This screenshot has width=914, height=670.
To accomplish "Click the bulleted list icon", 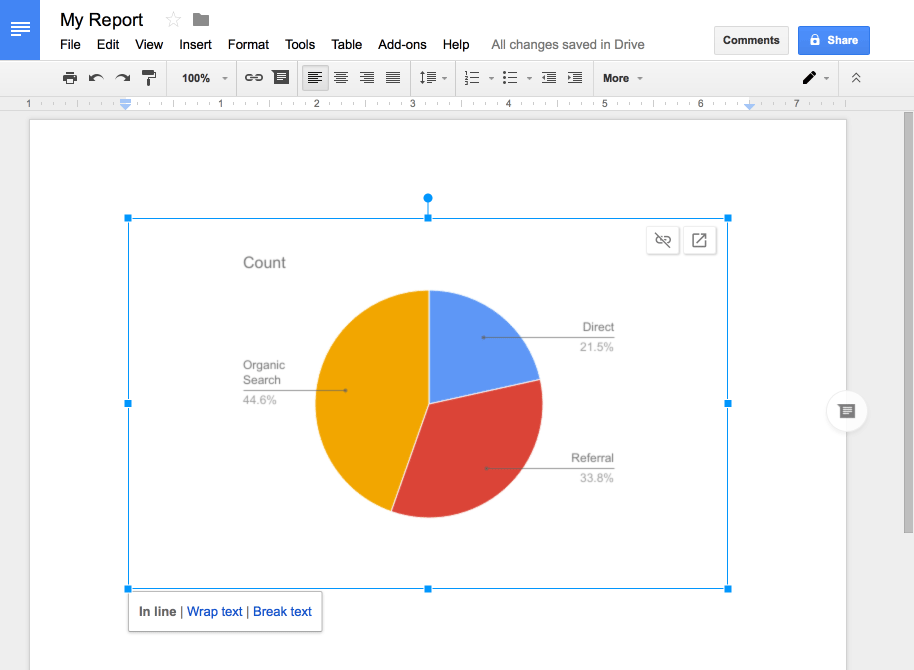I will tap(510, 78).
